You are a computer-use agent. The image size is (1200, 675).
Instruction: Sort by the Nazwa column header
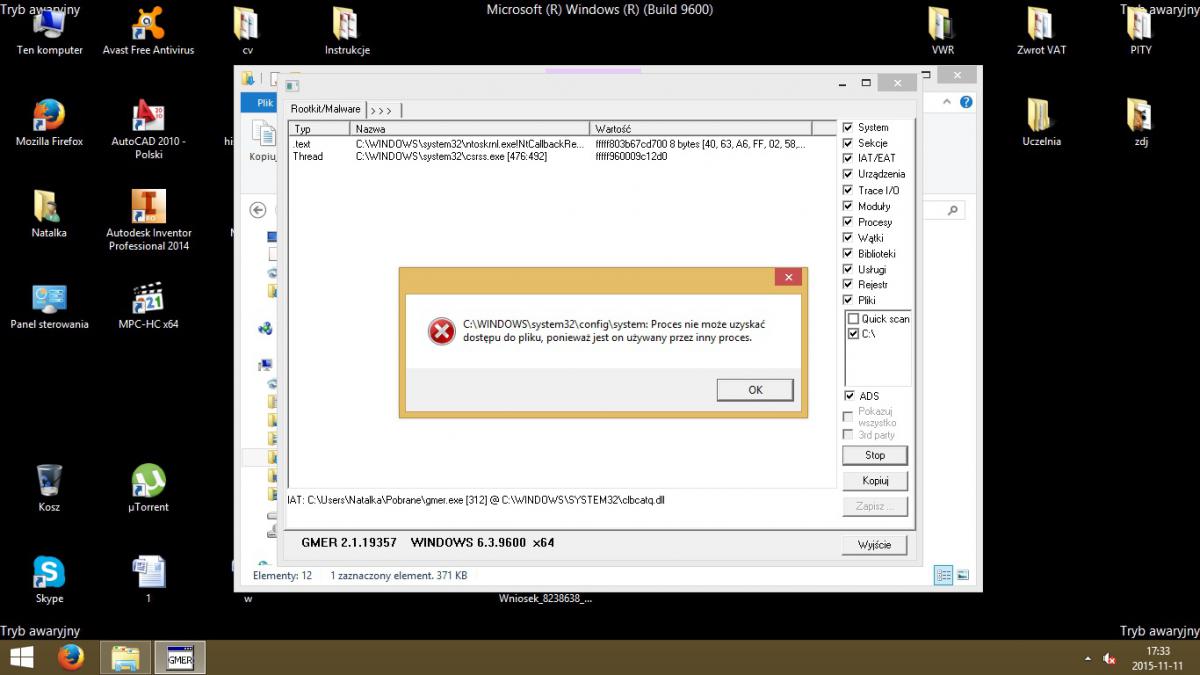(x=469, y=129)
